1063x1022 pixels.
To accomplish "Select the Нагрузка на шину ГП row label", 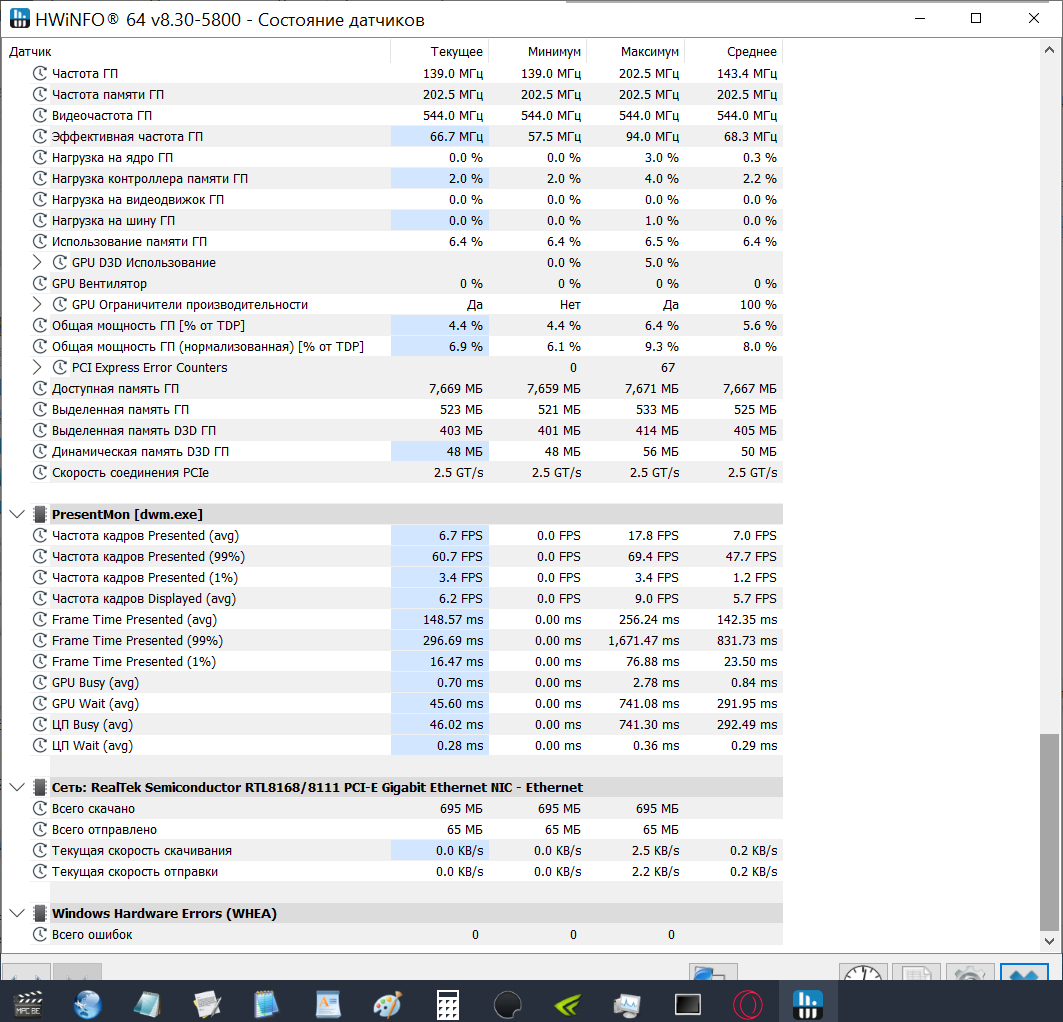I will [x=113, y=220].
